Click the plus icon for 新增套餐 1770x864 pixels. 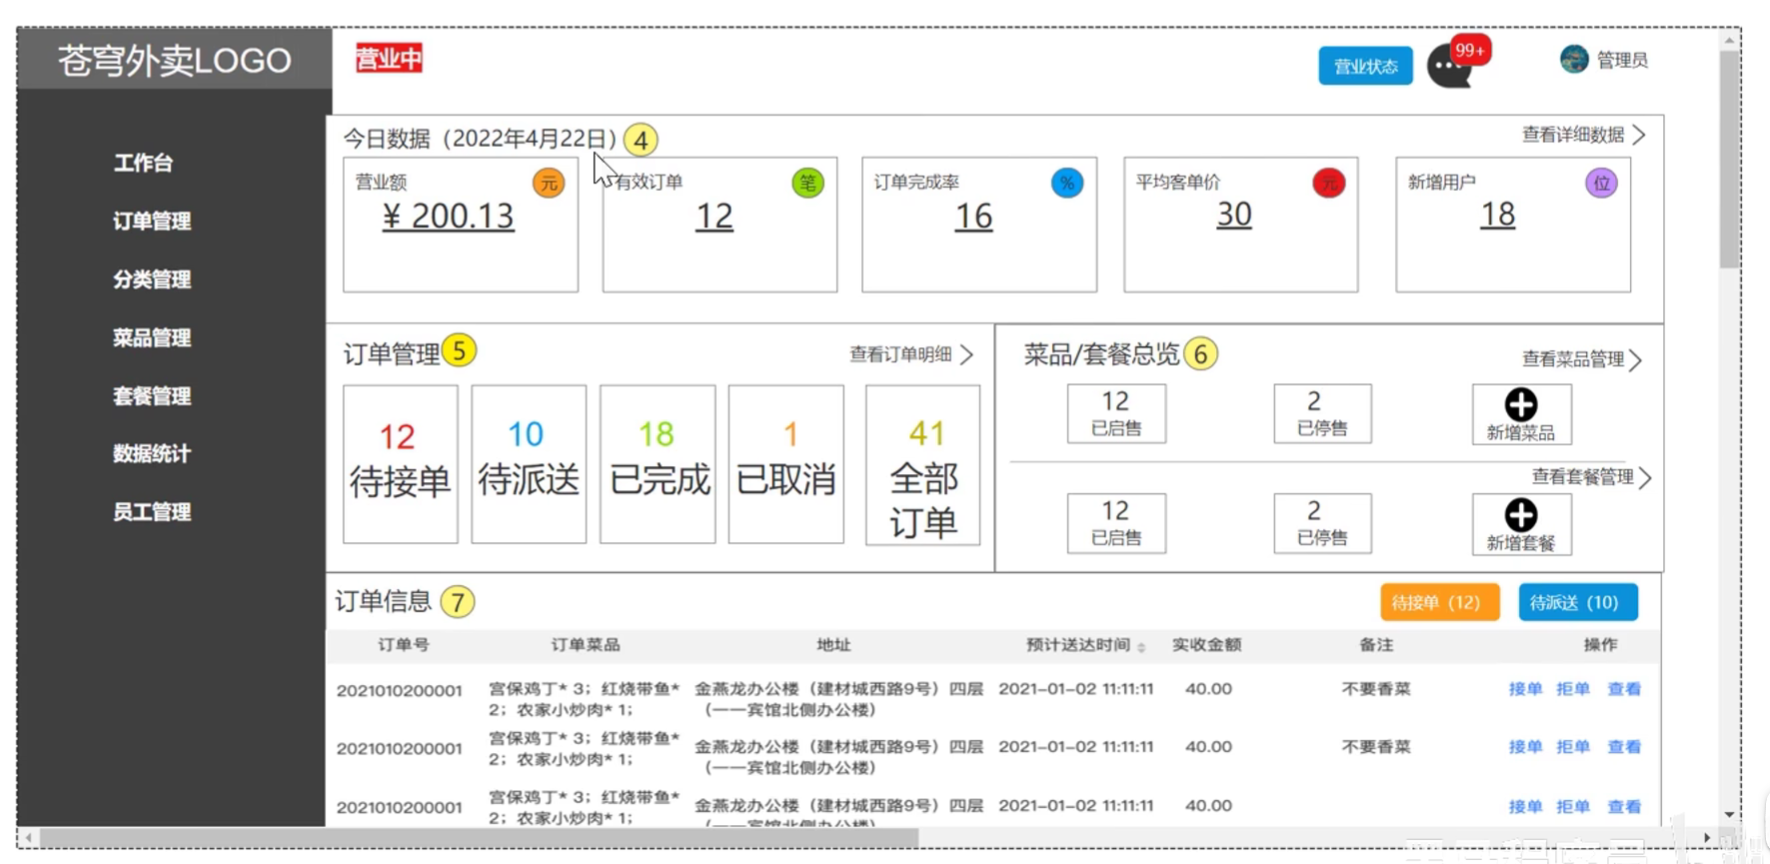(1520, 515)
